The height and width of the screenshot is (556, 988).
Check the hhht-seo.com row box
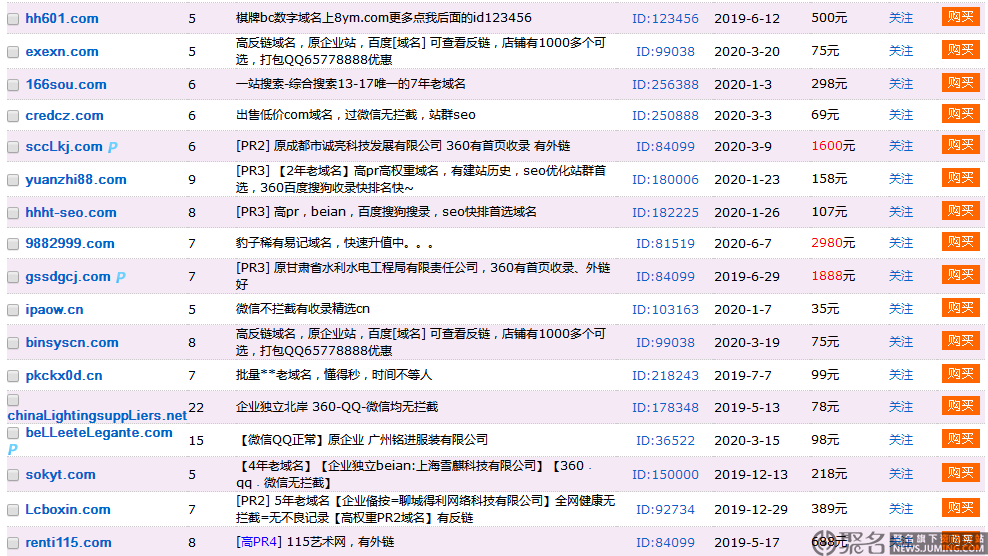point(13,212)
